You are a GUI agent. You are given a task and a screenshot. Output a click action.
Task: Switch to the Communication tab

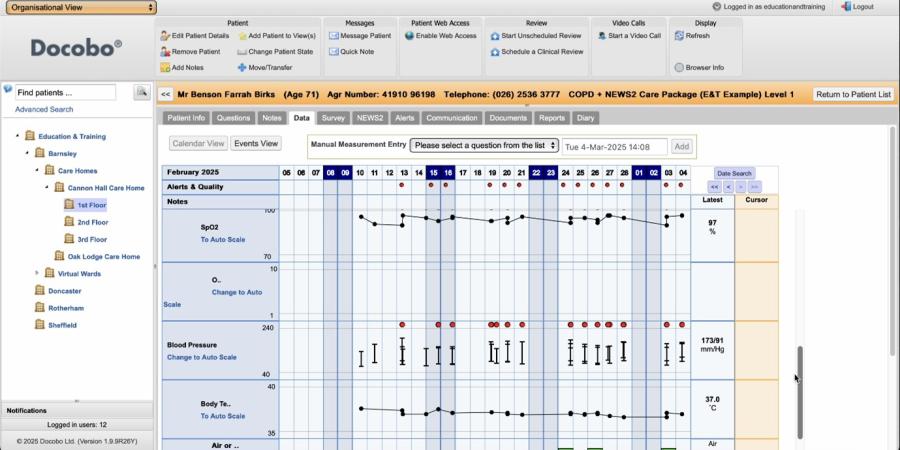coord(452,118)
